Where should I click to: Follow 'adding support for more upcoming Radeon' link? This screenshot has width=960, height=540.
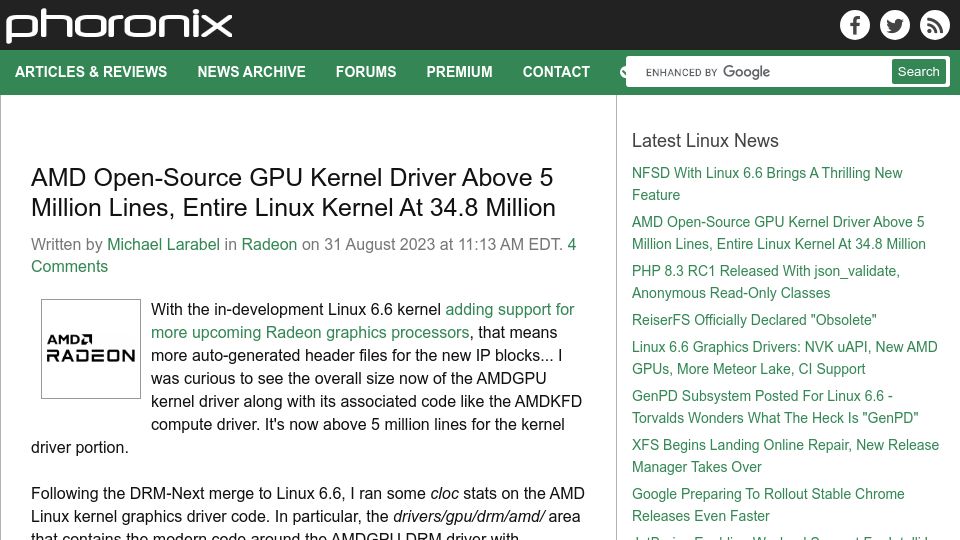coord(362,321)
